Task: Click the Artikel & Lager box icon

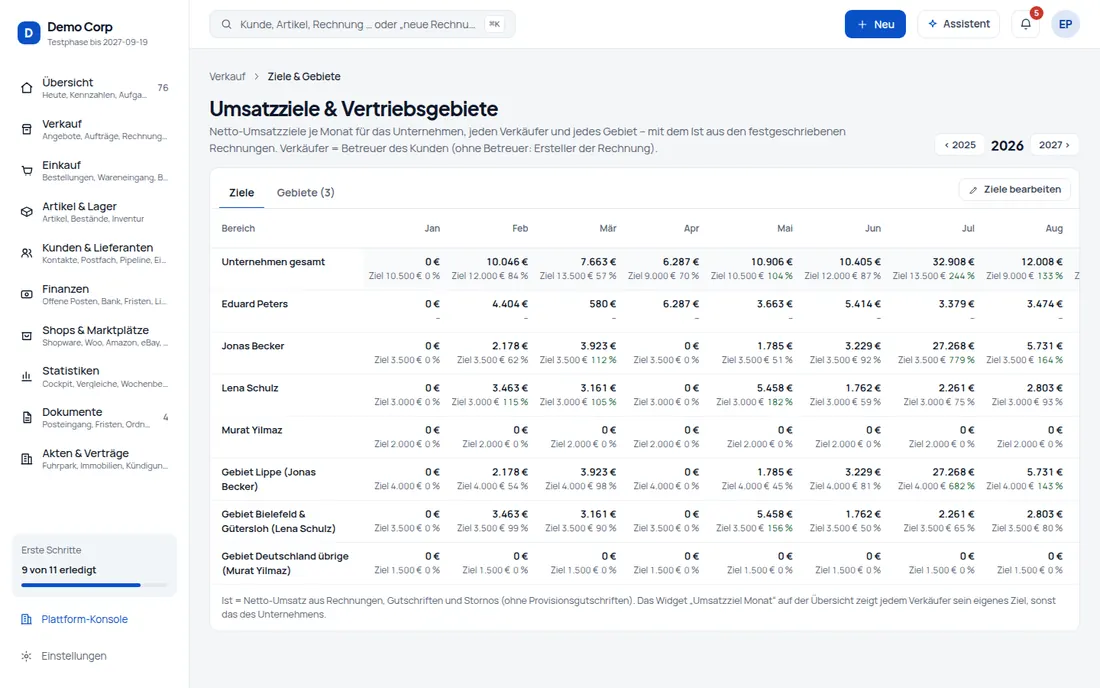Action: [x=27, y=212]
